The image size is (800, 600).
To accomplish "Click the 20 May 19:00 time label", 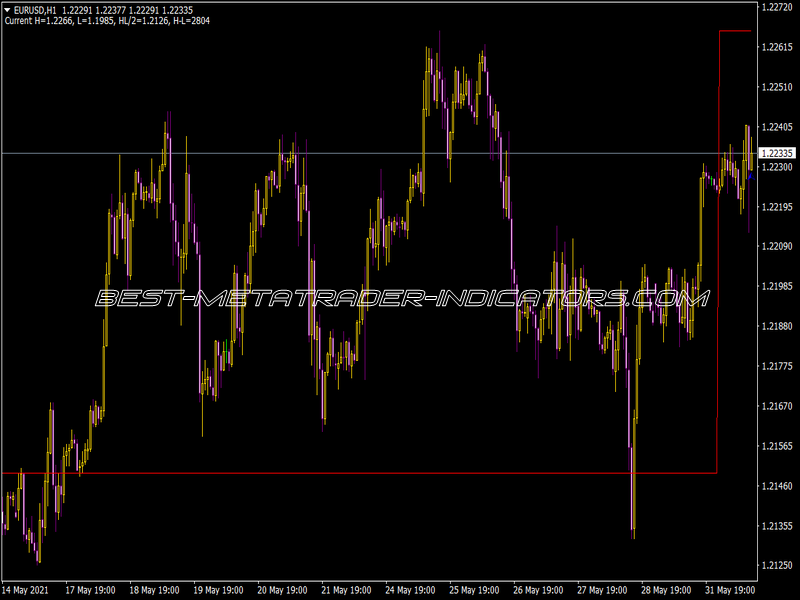I will [282, 590].
